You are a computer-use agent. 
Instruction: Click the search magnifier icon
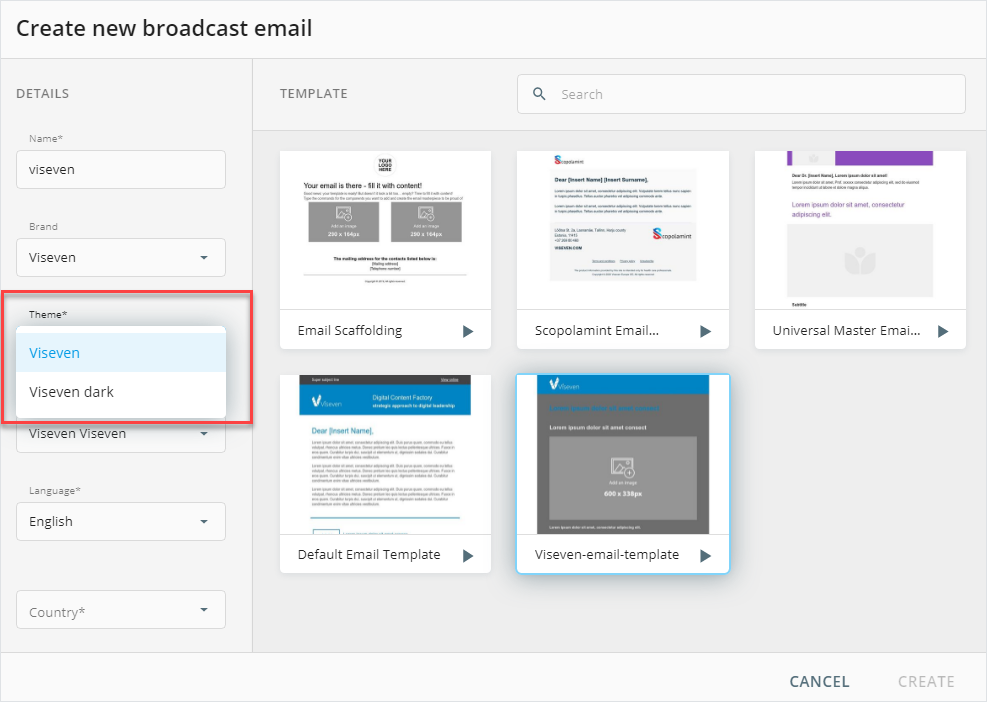point(540,94)
